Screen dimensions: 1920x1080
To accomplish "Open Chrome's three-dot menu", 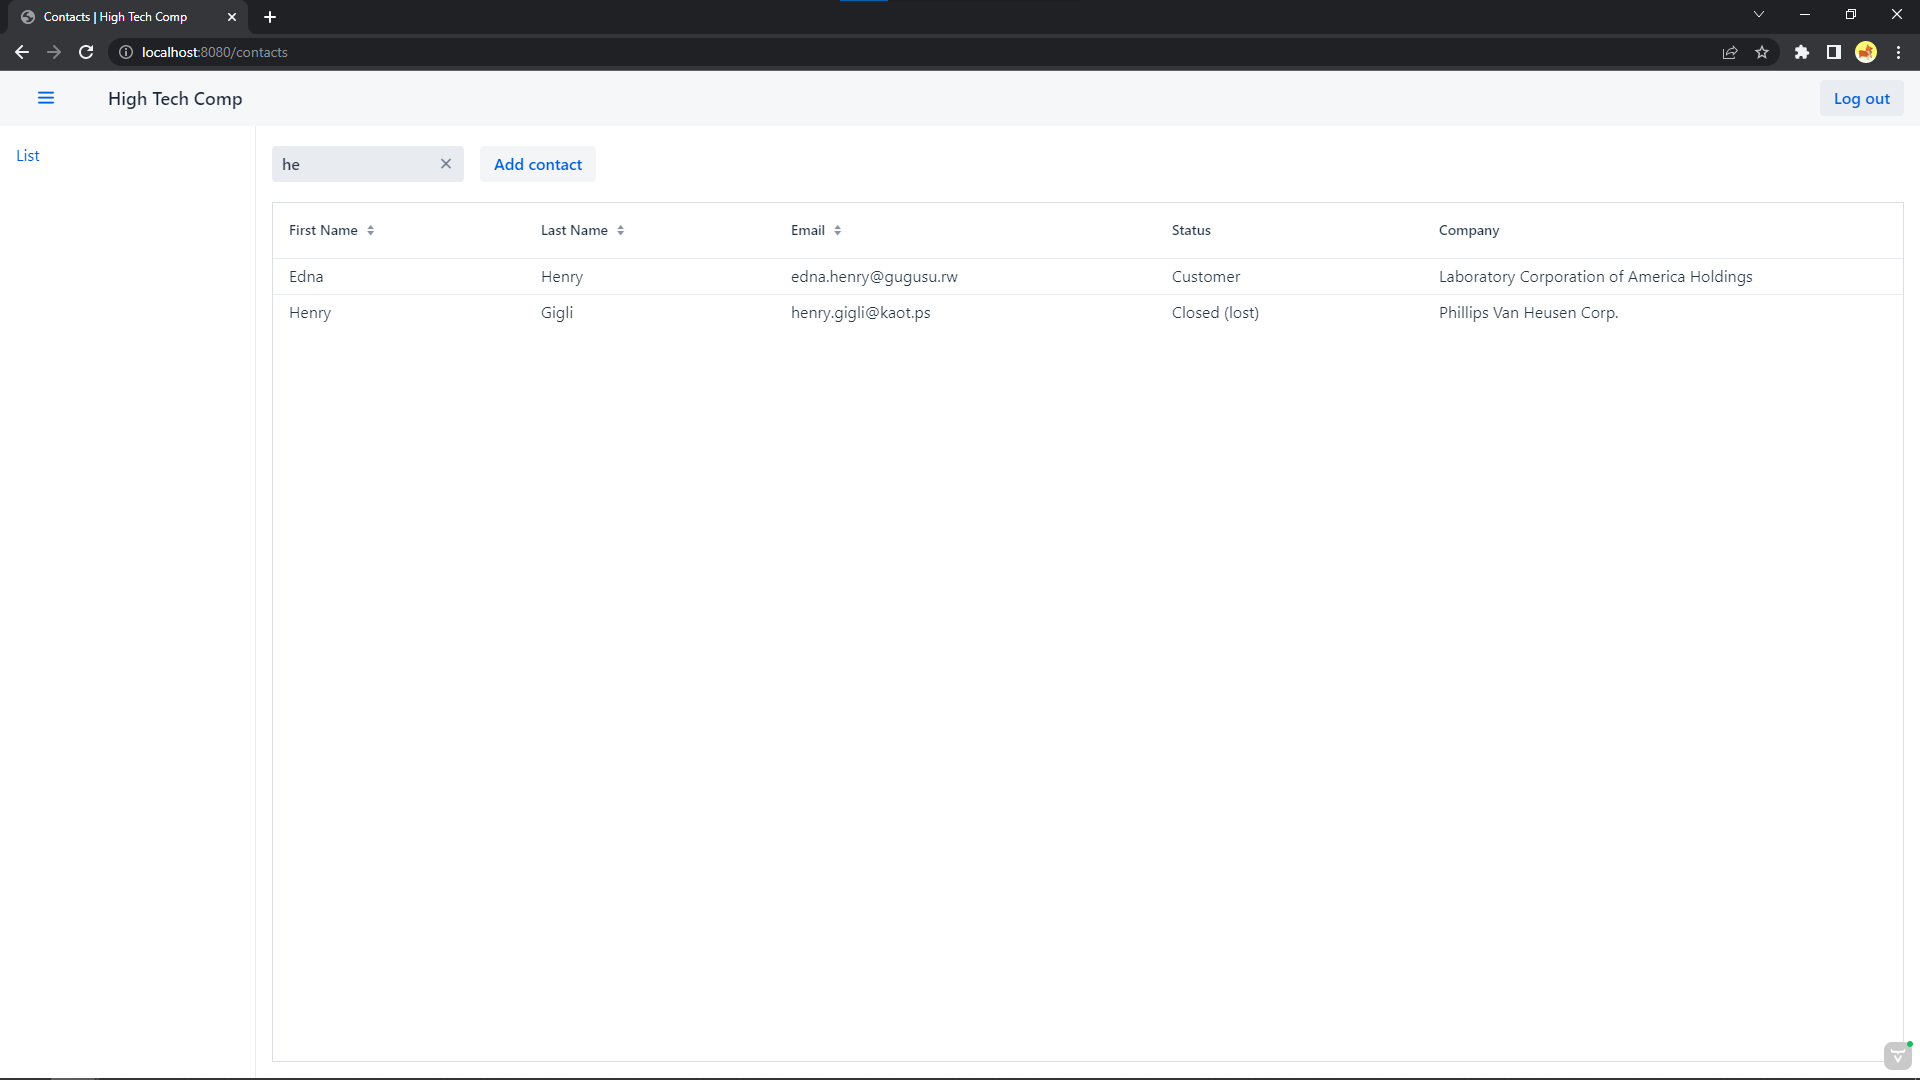I will [x=1899, y=52].
